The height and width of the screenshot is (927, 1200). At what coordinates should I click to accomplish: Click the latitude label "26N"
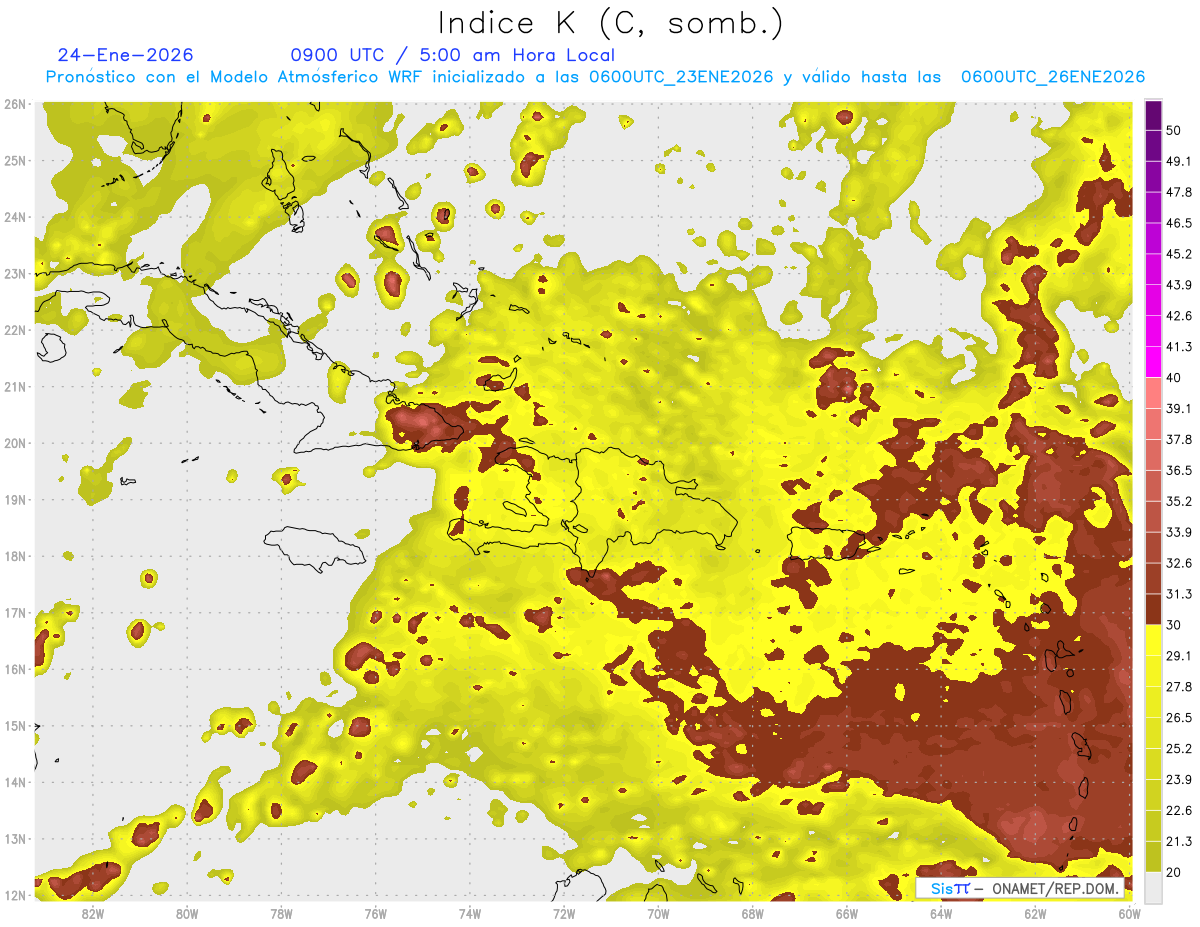pyautogui.click(x=15, y=104)
